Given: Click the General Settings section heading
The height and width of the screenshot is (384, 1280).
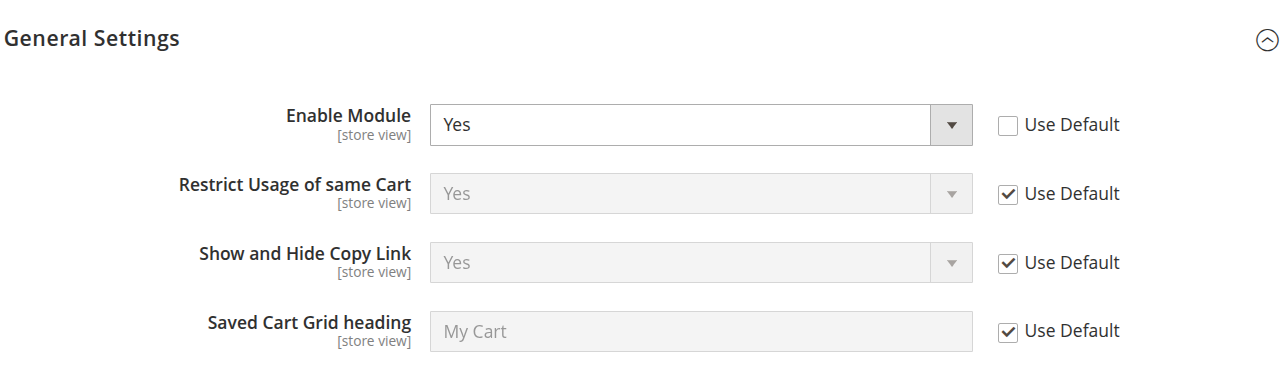Looking at the screenshot, I should (x=92, y=39).
